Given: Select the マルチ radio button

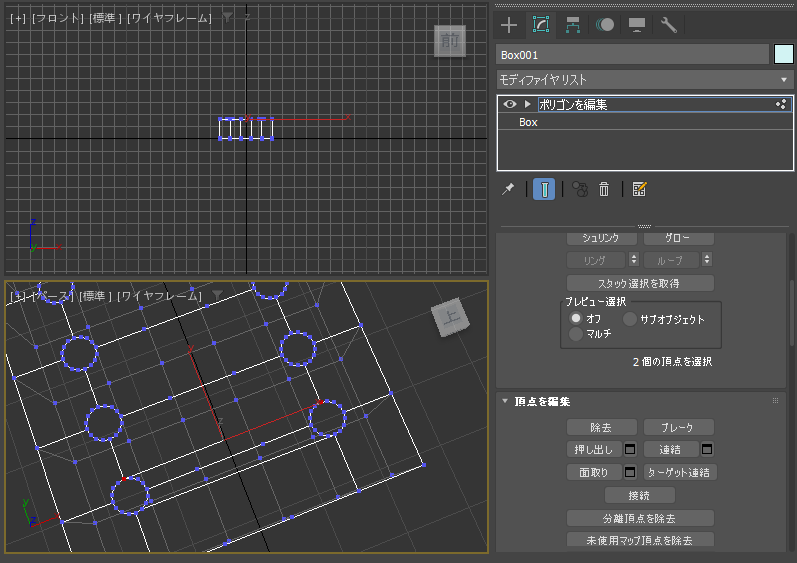Looking at the screenshot, I should (575, 334).
